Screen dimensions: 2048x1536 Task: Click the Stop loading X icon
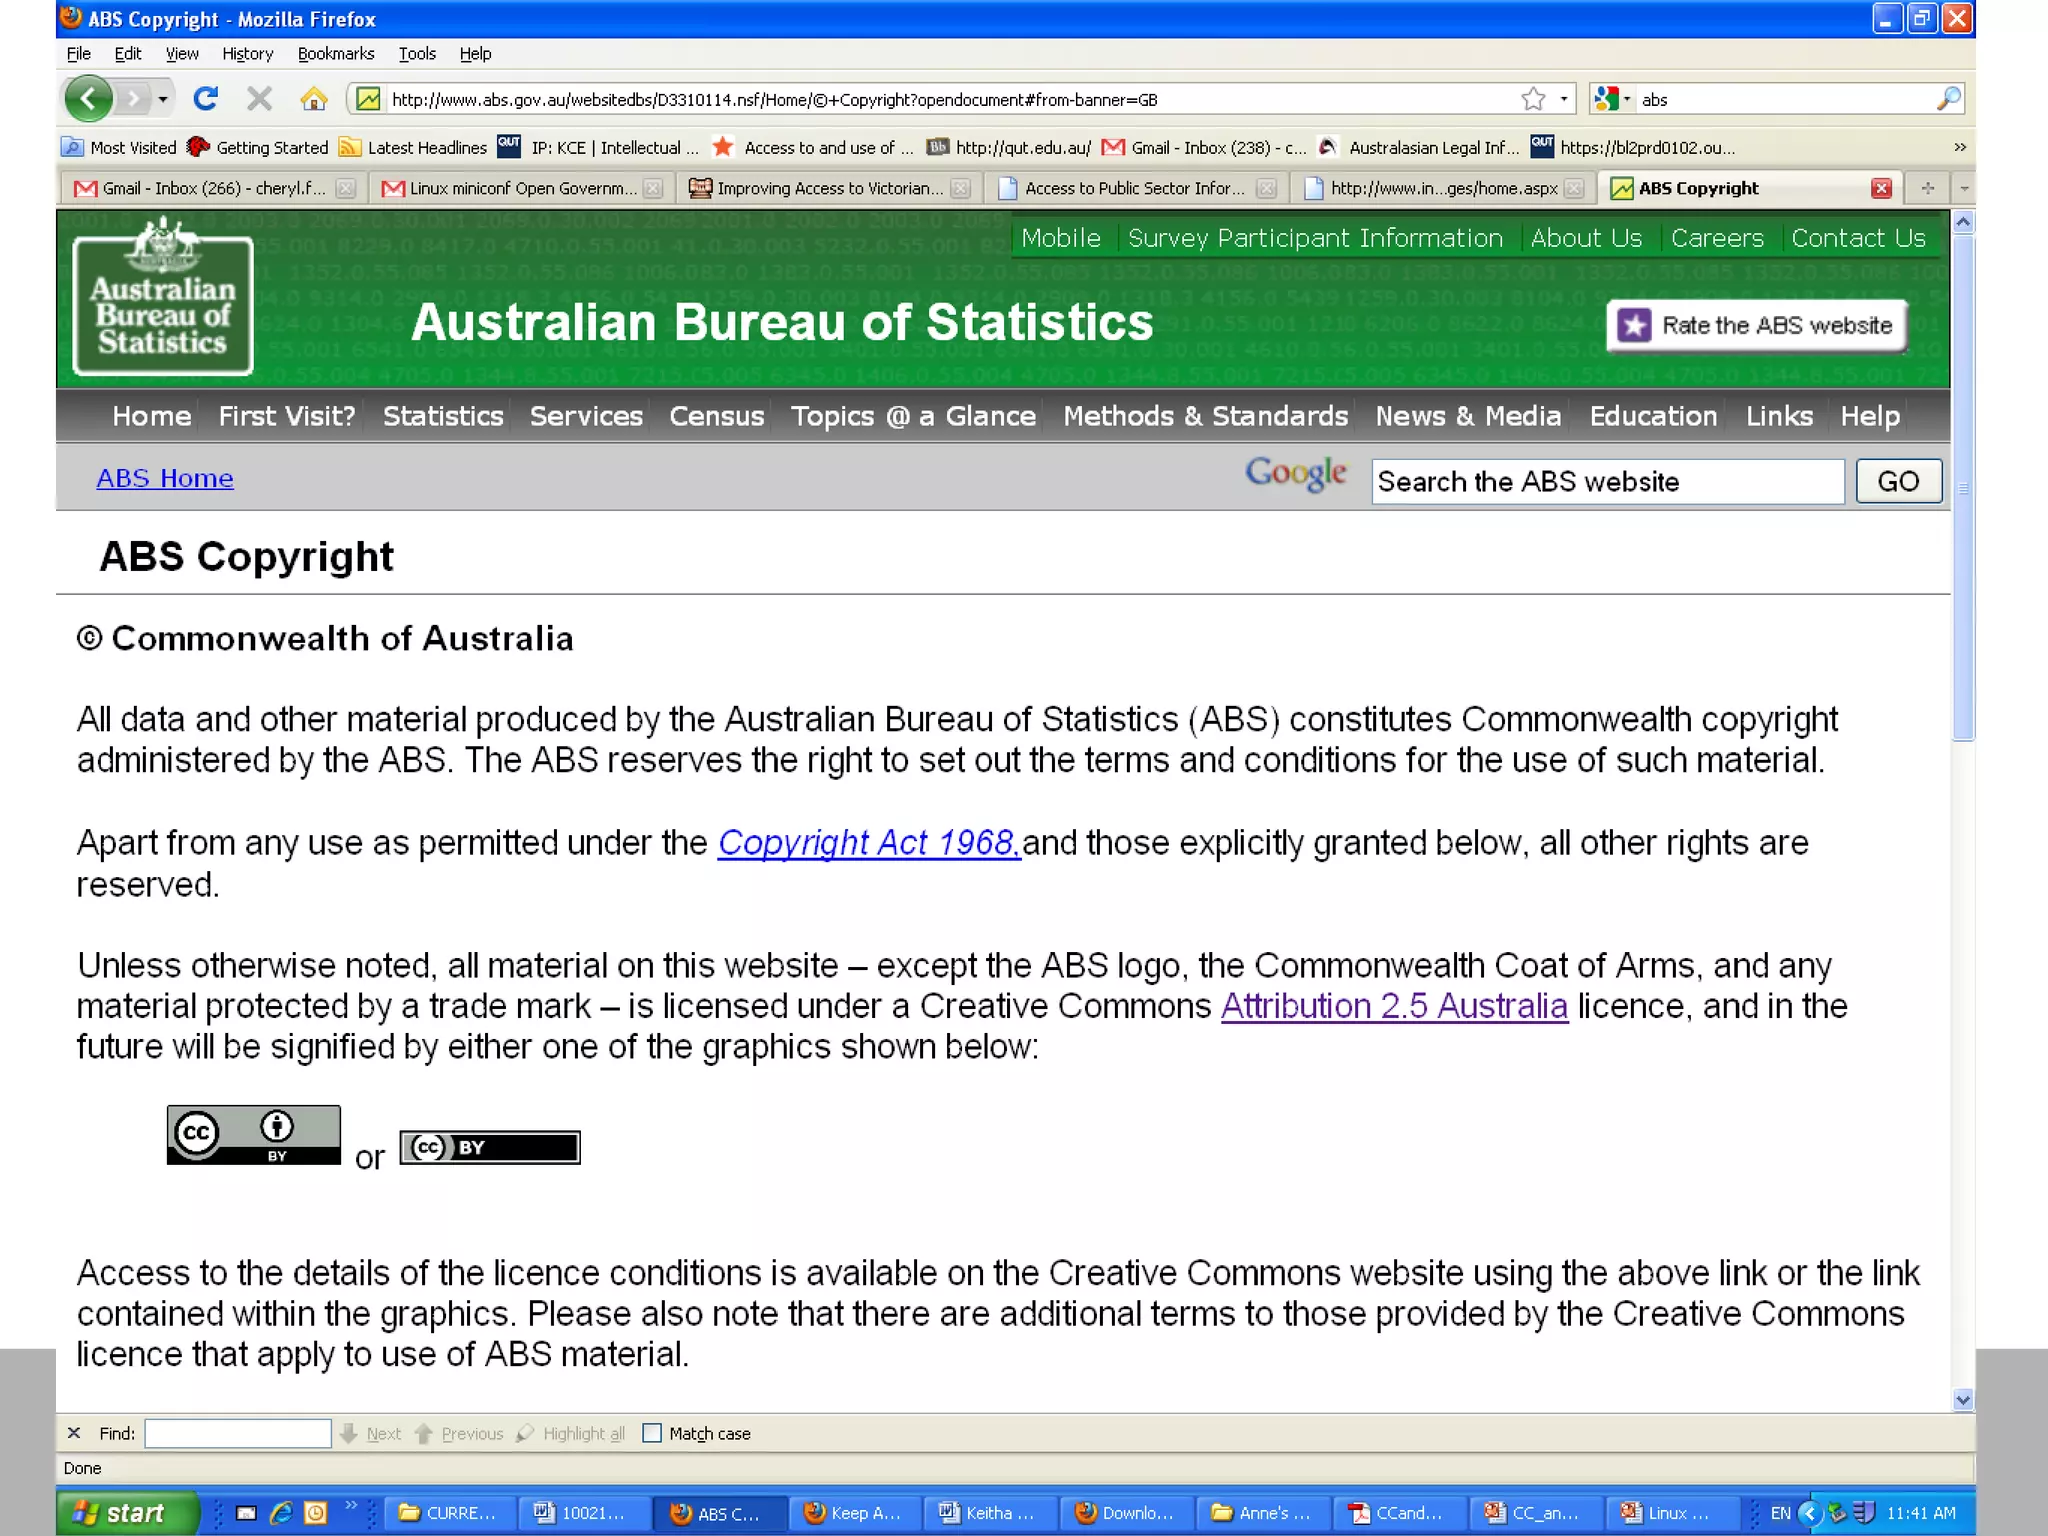coord(259,98)
